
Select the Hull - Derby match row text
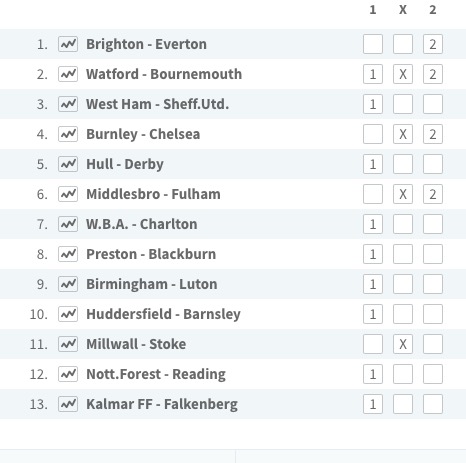125,164
